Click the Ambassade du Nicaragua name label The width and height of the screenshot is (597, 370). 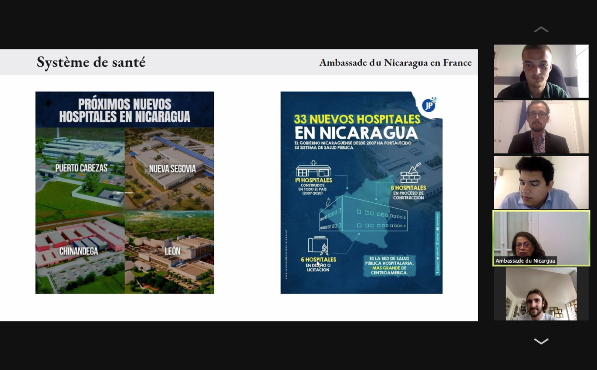click(525, 261)
